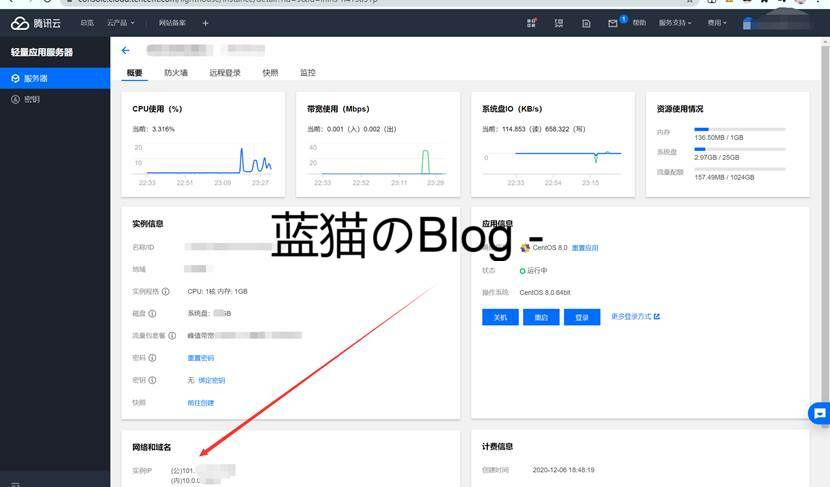Click the plus icon in top navigation

pos(205,23)
